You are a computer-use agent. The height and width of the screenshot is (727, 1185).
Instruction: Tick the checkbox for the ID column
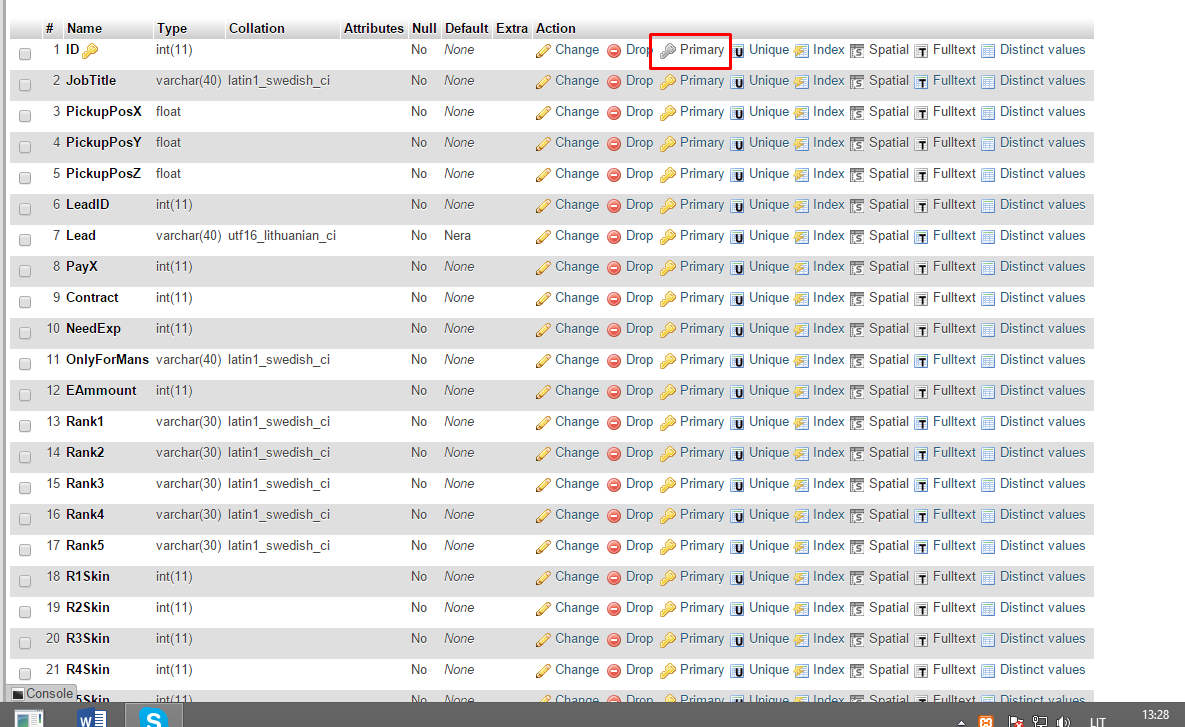tap(25, 54)
